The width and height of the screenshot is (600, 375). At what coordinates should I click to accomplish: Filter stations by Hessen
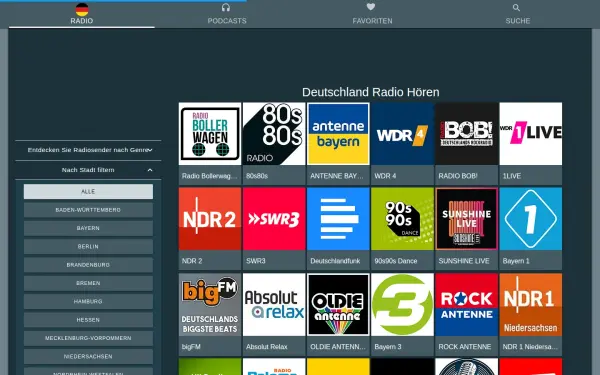click(88, 320)
